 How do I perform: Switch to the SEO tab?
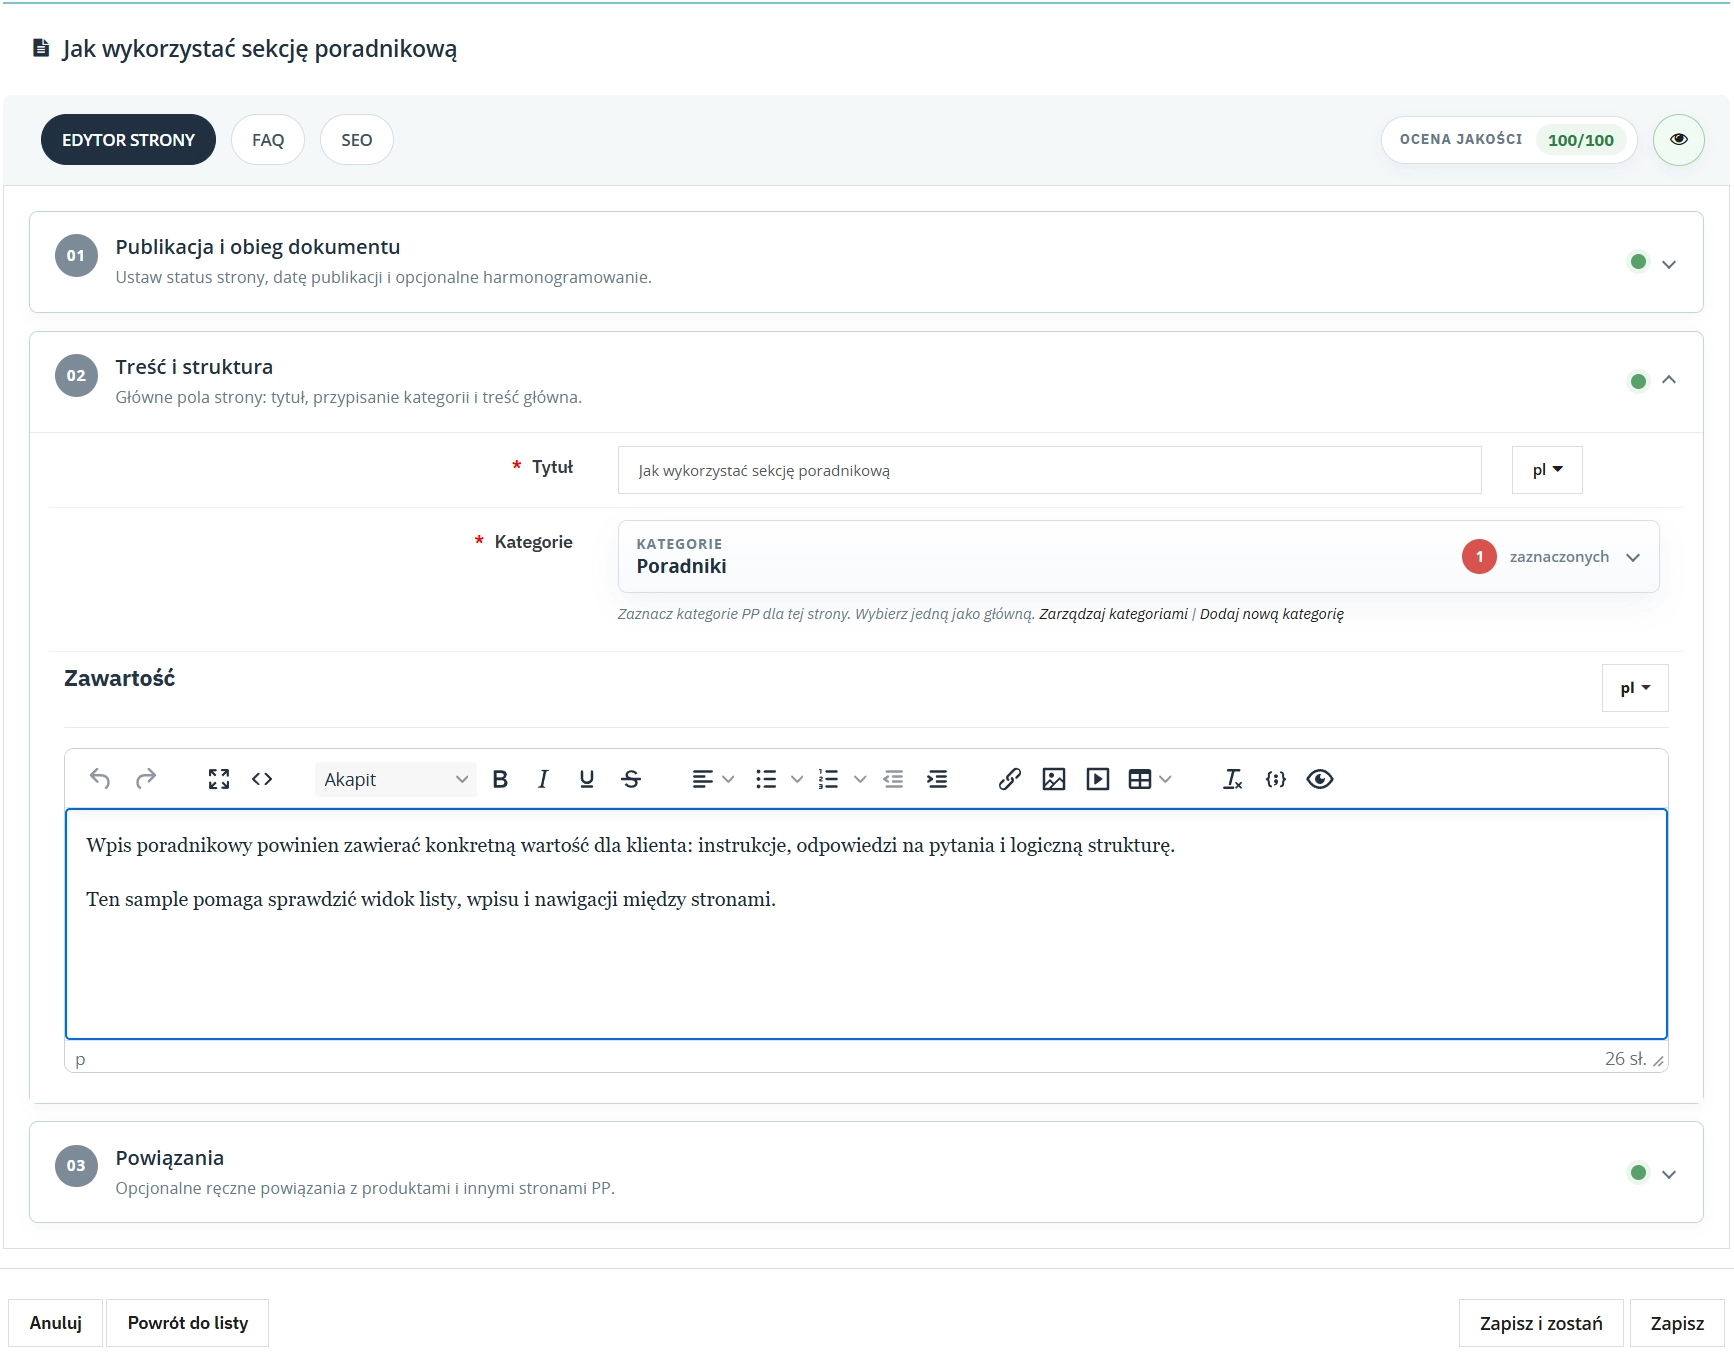[x=356, y=139]
